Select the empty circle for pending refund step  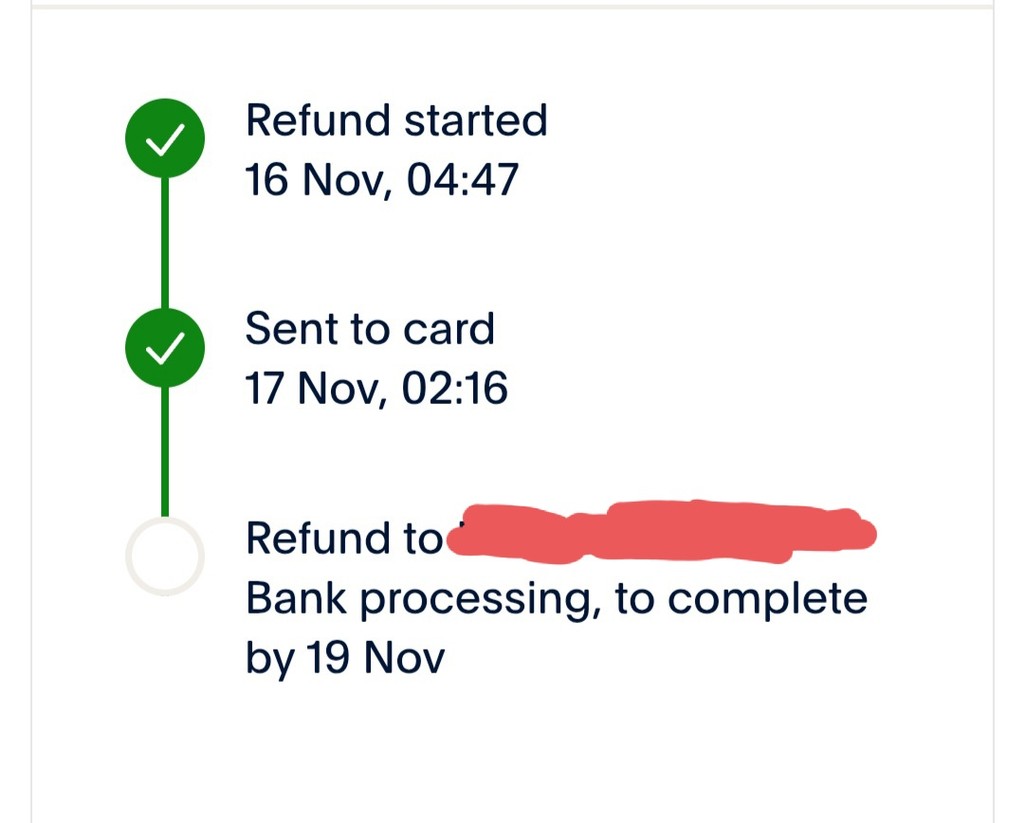point(165,556)
